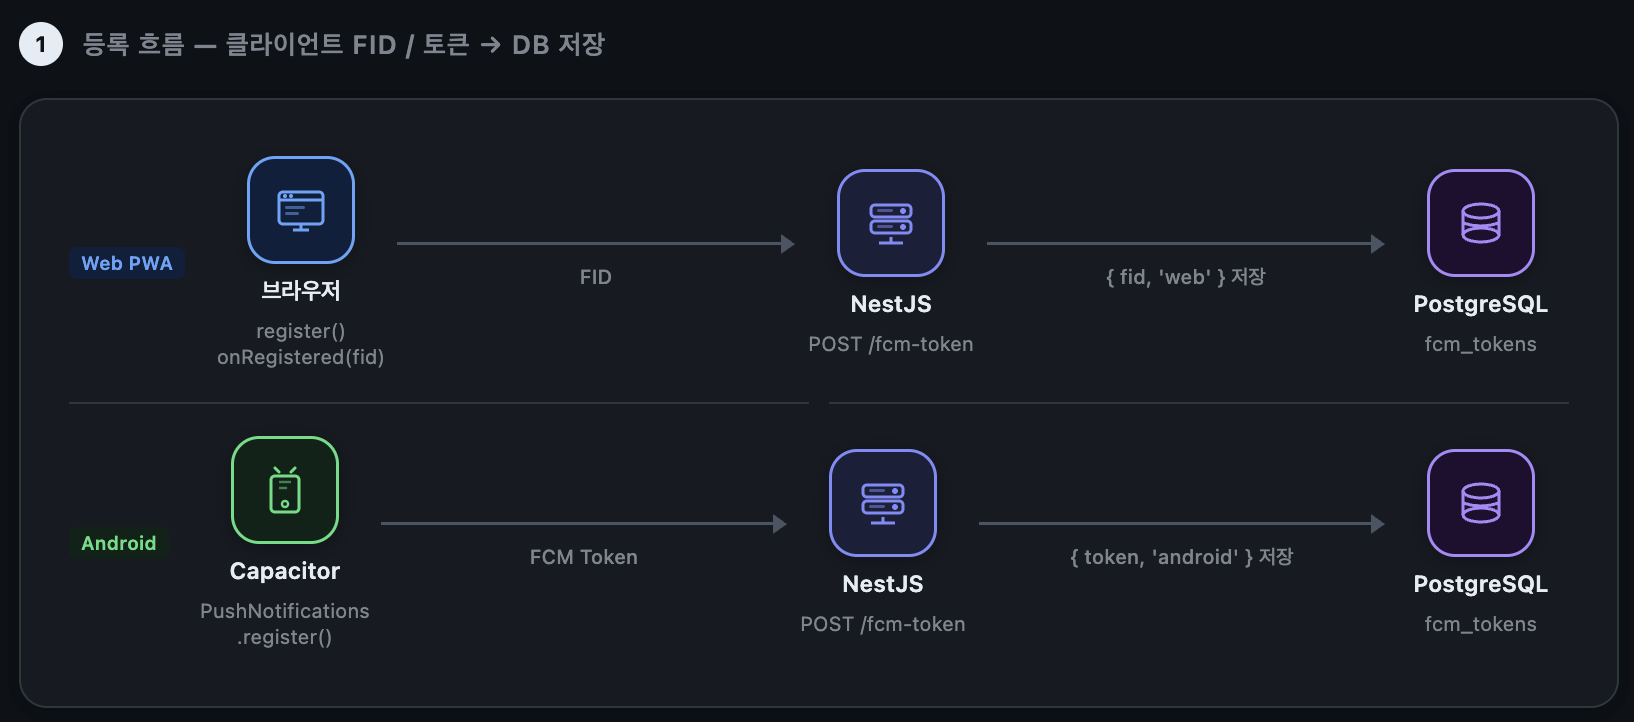This screenshot has width=1634, height=722.
Task: Click the browser monitor icon in Web PWA row
Action: 301,210
